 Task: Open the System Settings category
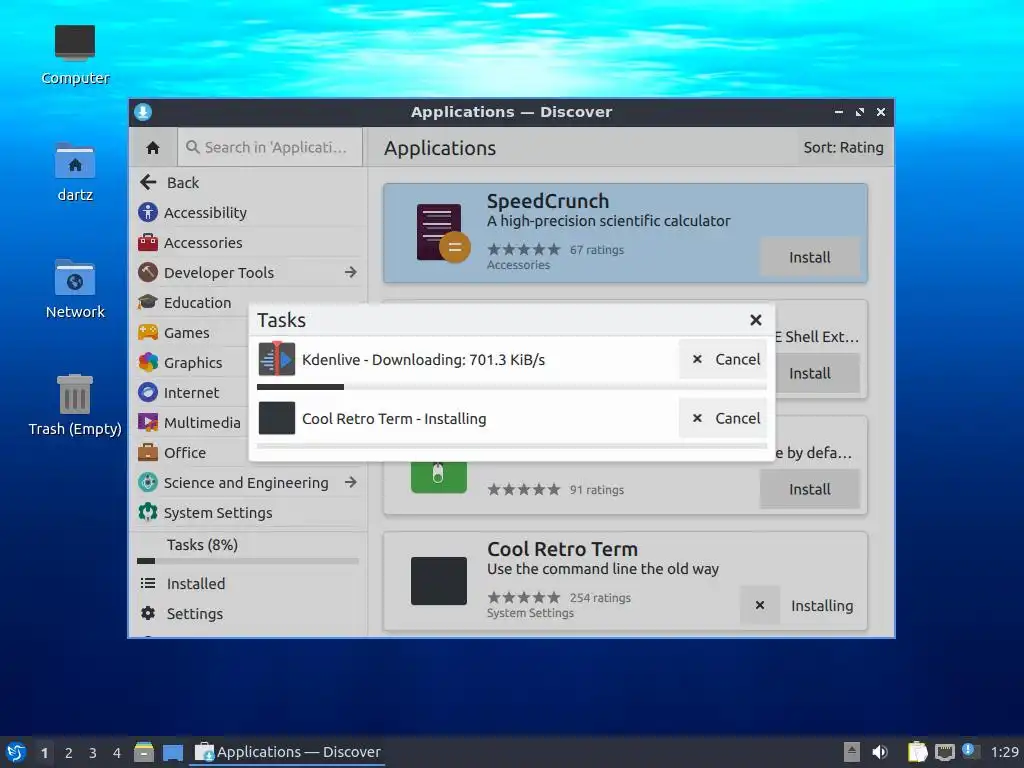(248, 513)
